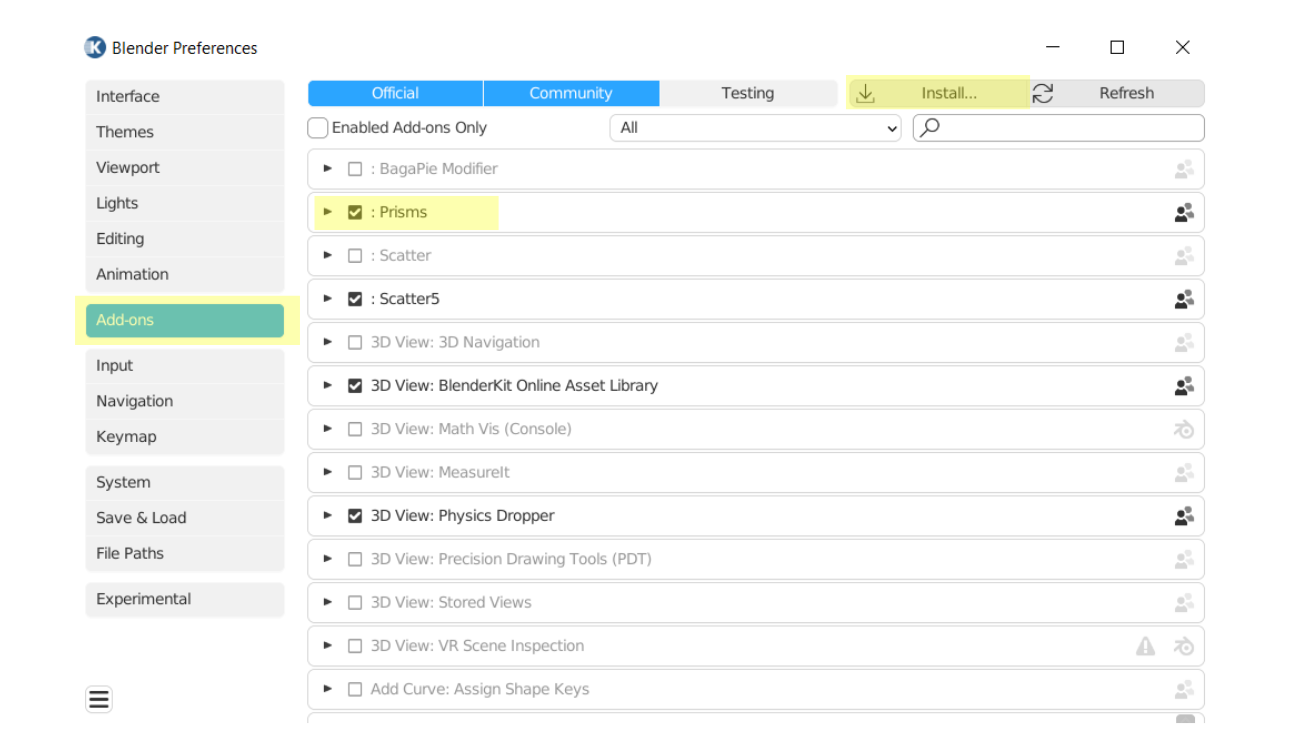Click the magnifier icon in search field

[929, 127]
